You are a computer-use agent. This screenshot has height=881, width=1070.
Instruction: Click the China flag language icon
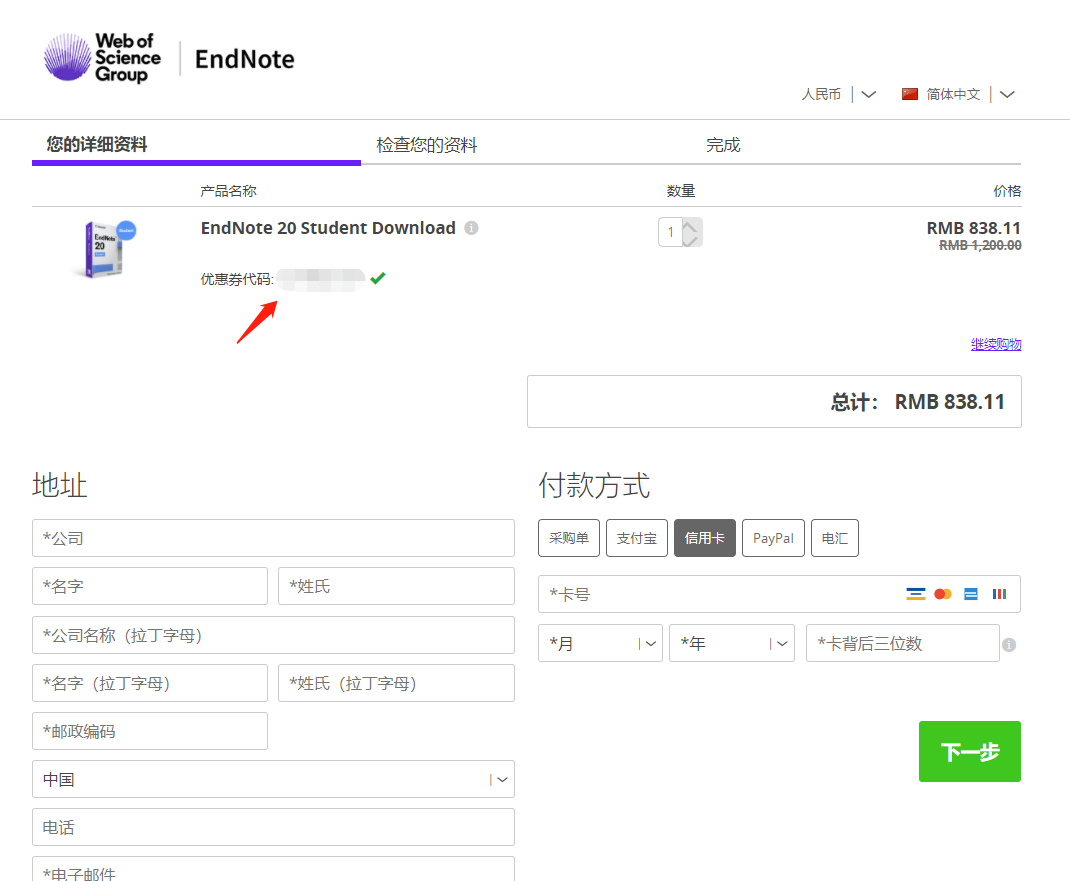coord(910,94)
